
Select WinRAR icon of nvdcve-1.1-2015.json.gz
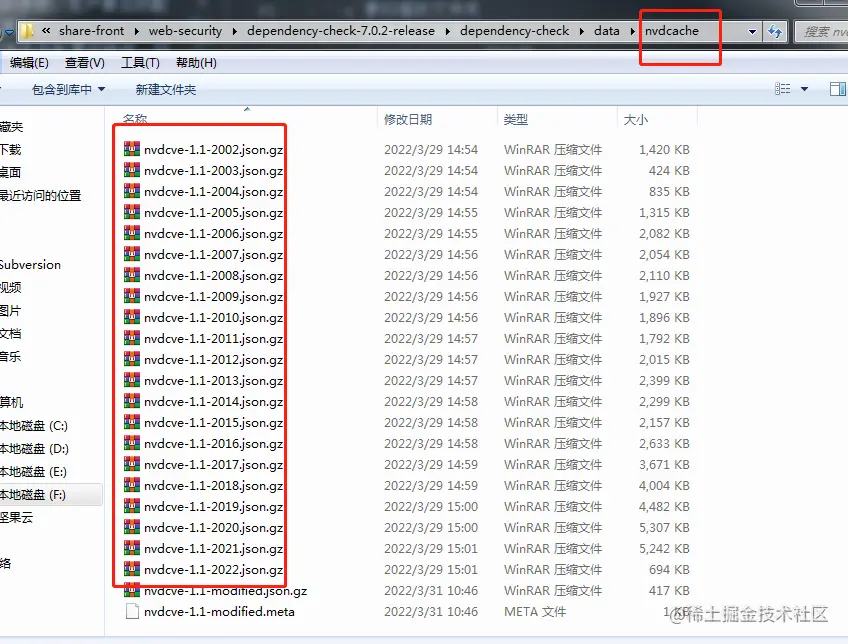coord(132,422)
